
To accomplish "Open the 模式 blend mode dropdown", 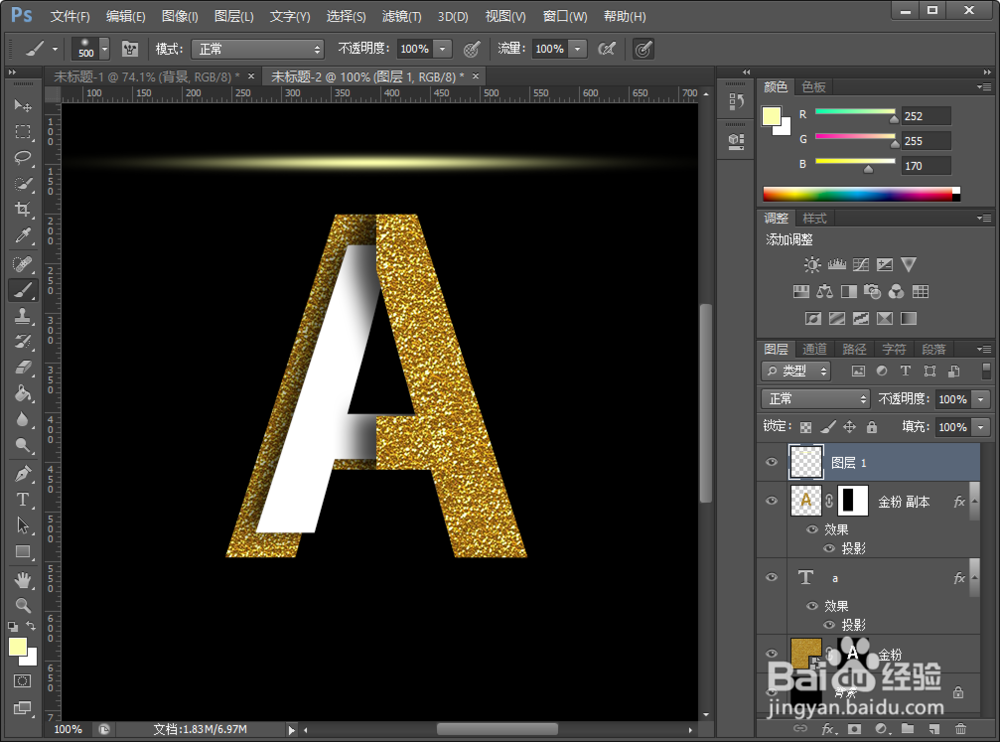I will pos(258,49).
